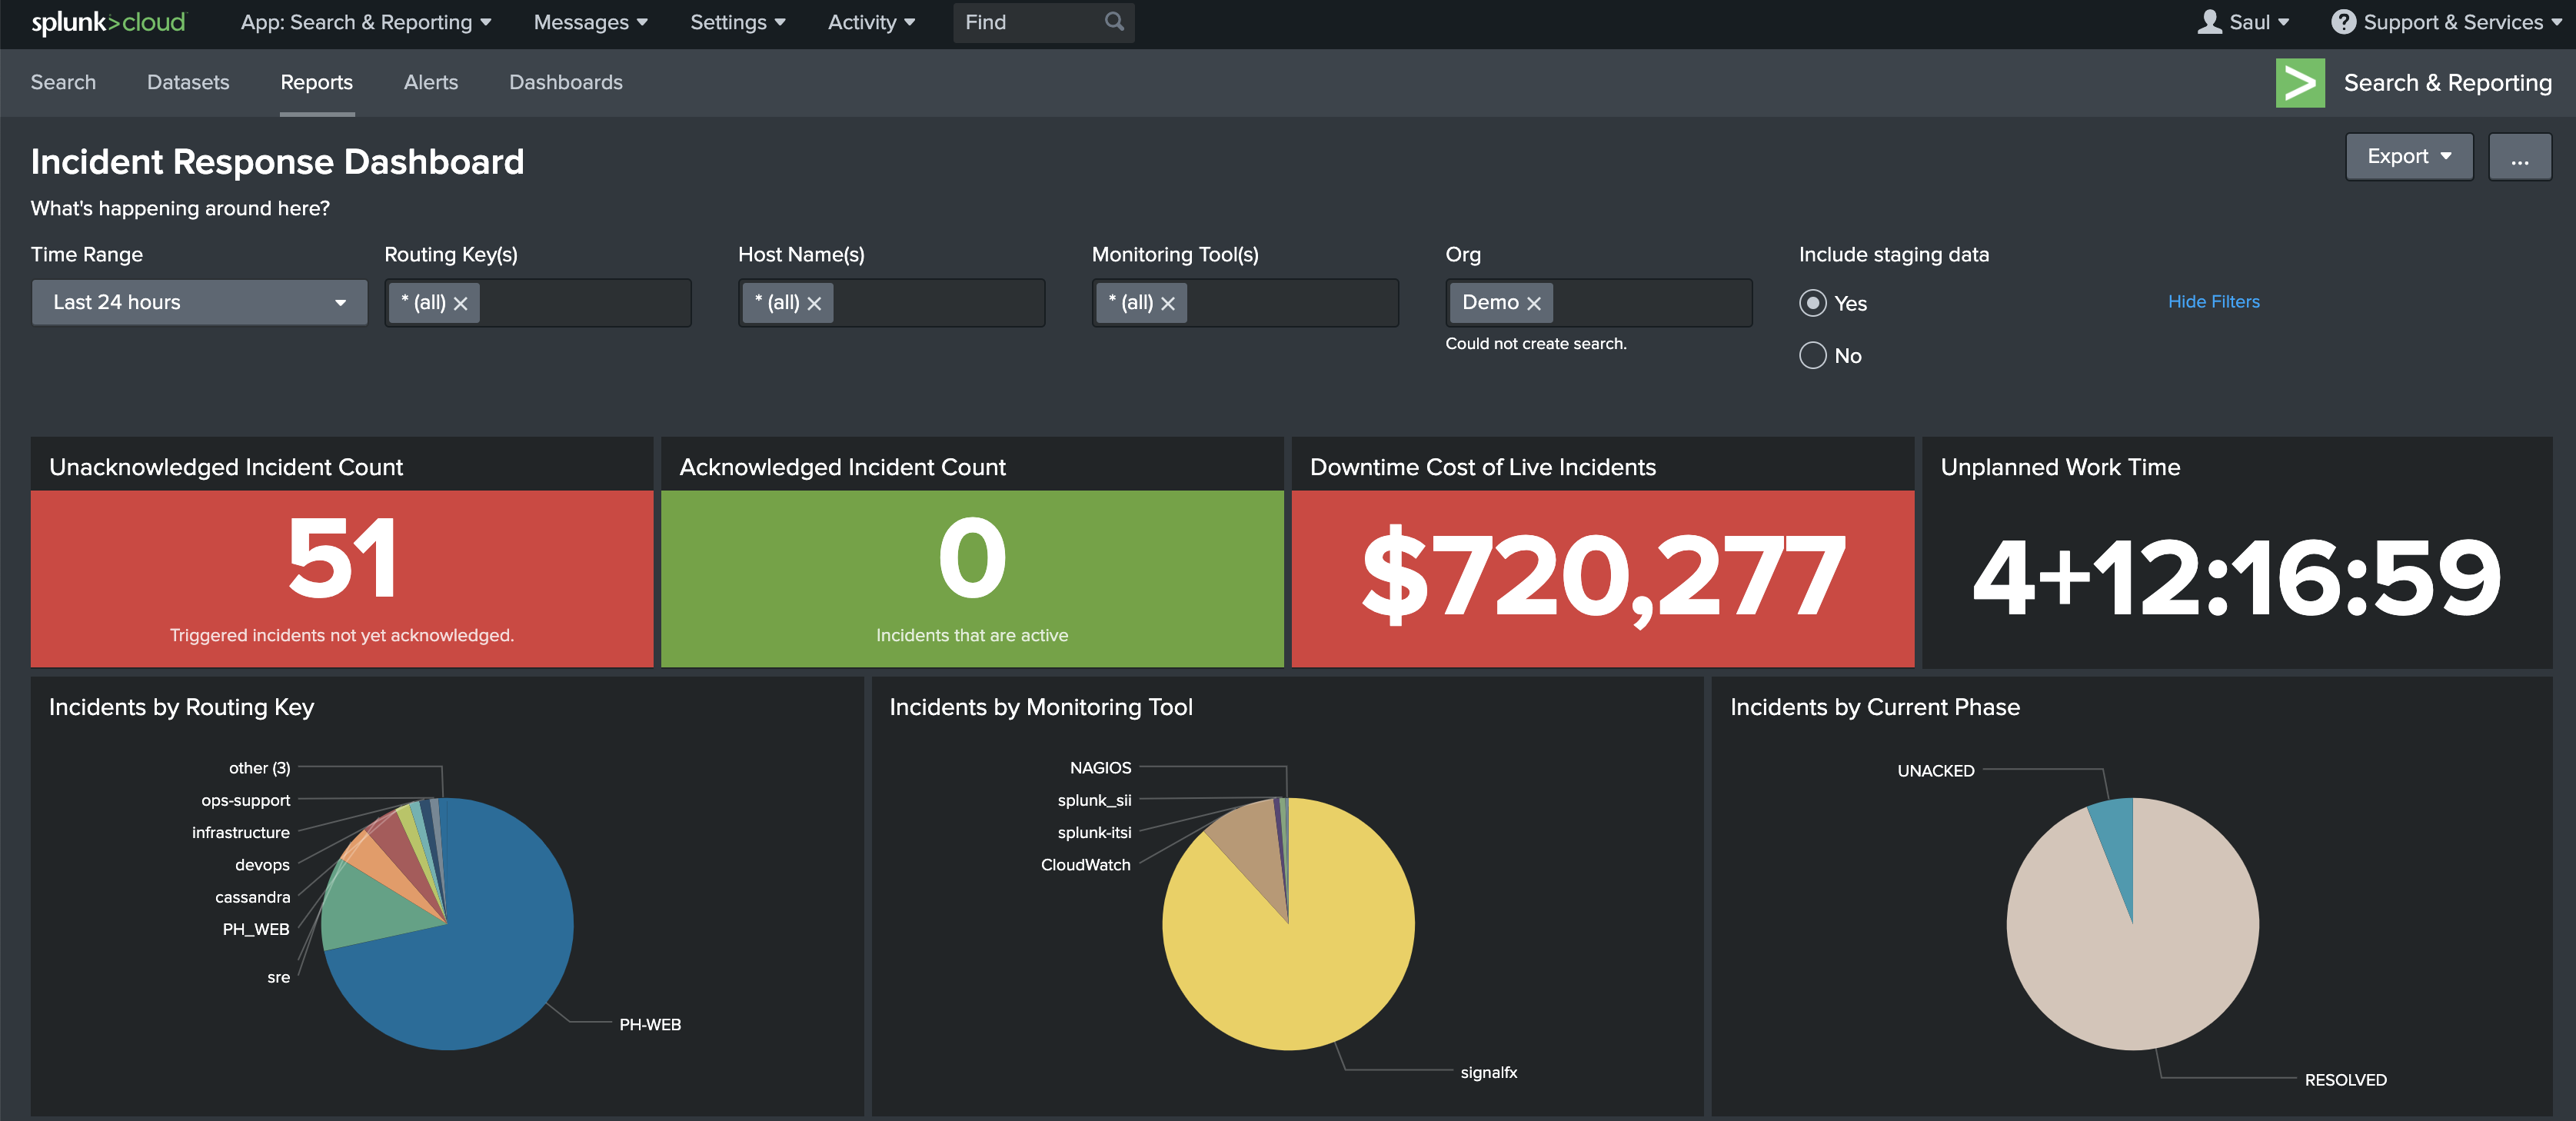Click the green Search & Reporting app icon
This screenshot has height=1121, width=2576.
(2299, 83)
